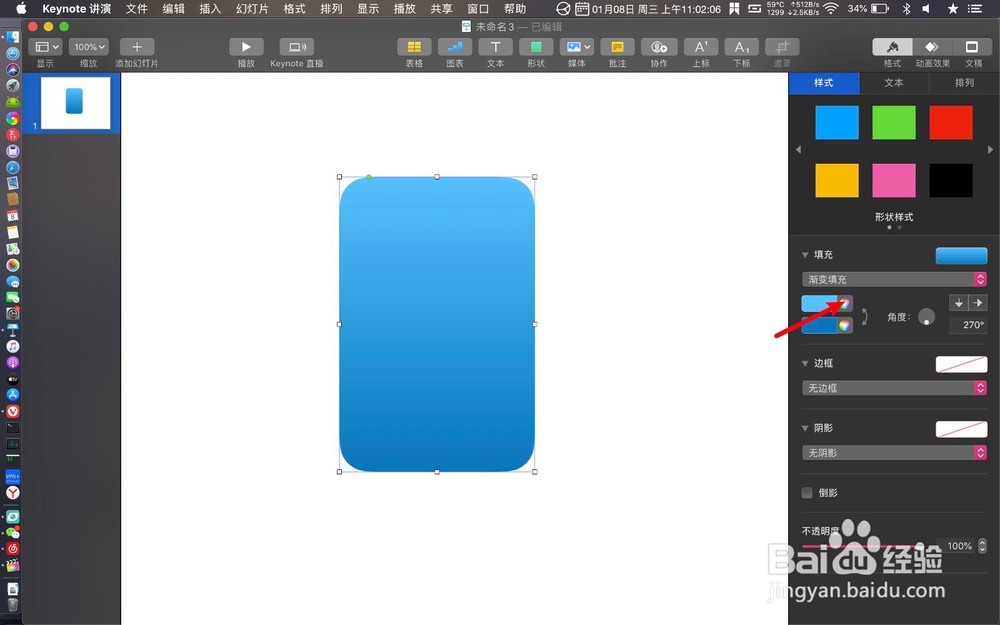
Task: Apply the yellow shape style swatch
Action: pyautogui.click(x=837, y=180)
